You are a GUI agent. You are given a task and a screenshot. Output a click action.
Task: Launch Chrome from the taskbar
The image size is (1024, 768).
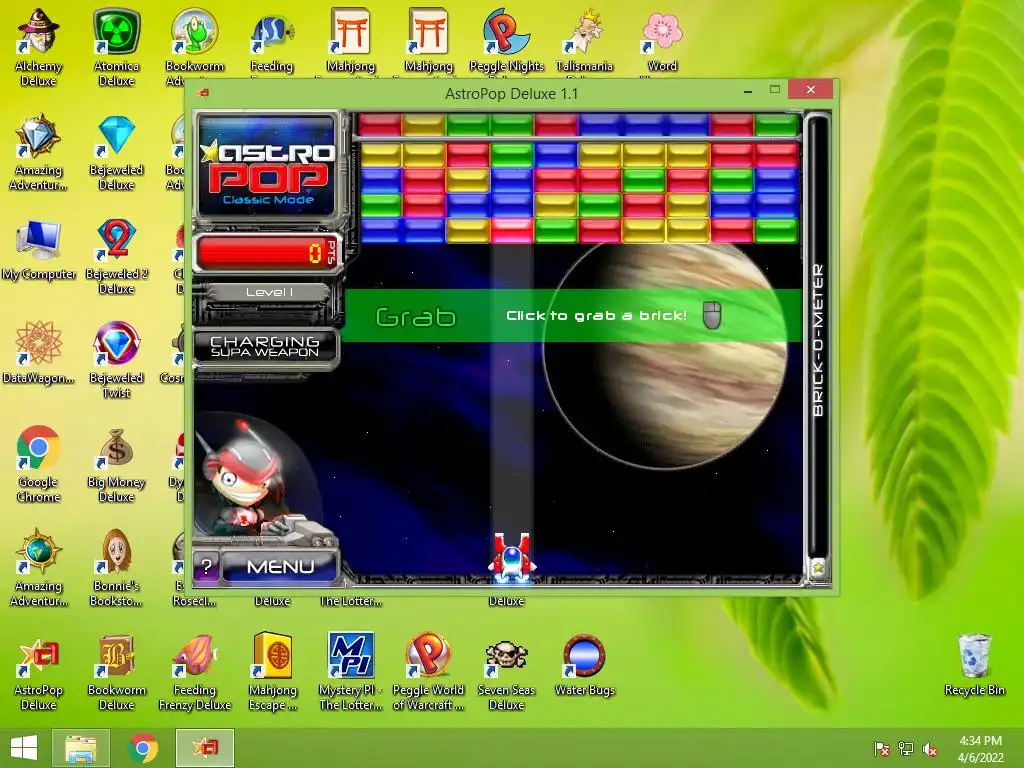tap(143, 748)
